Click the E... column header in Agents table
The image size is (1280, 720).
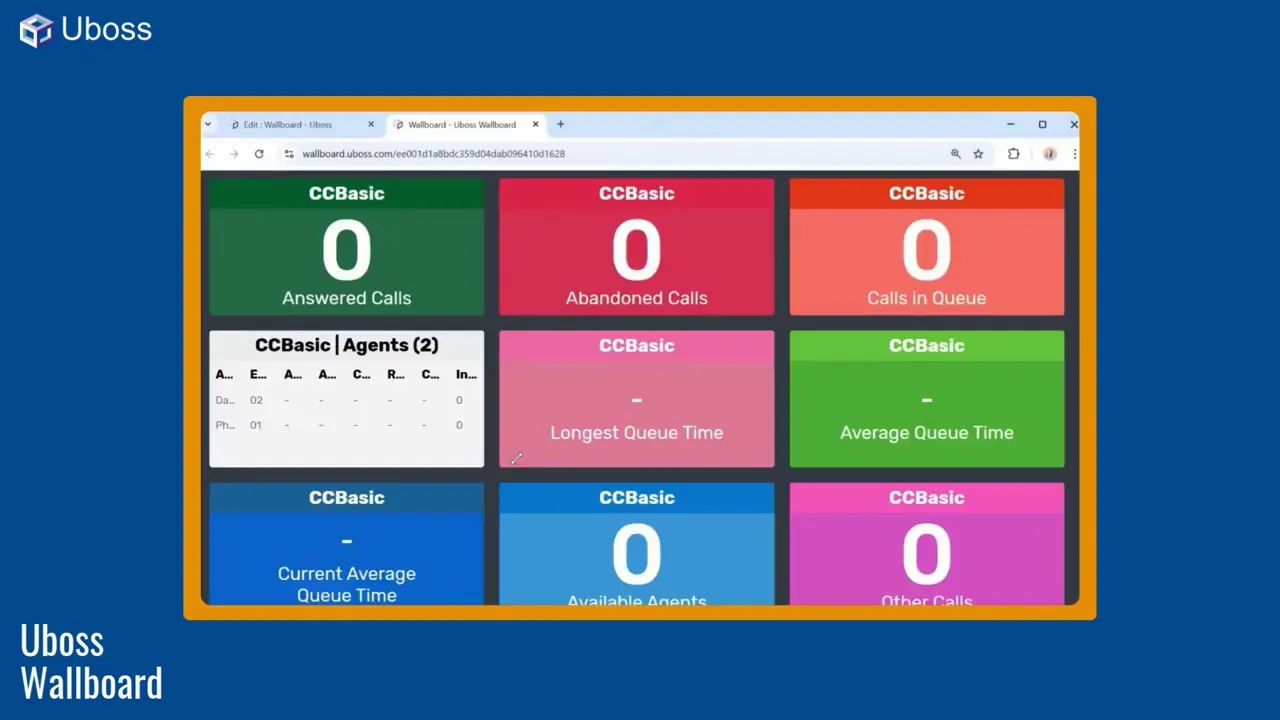pyautogui.click(x=258, y=374)
